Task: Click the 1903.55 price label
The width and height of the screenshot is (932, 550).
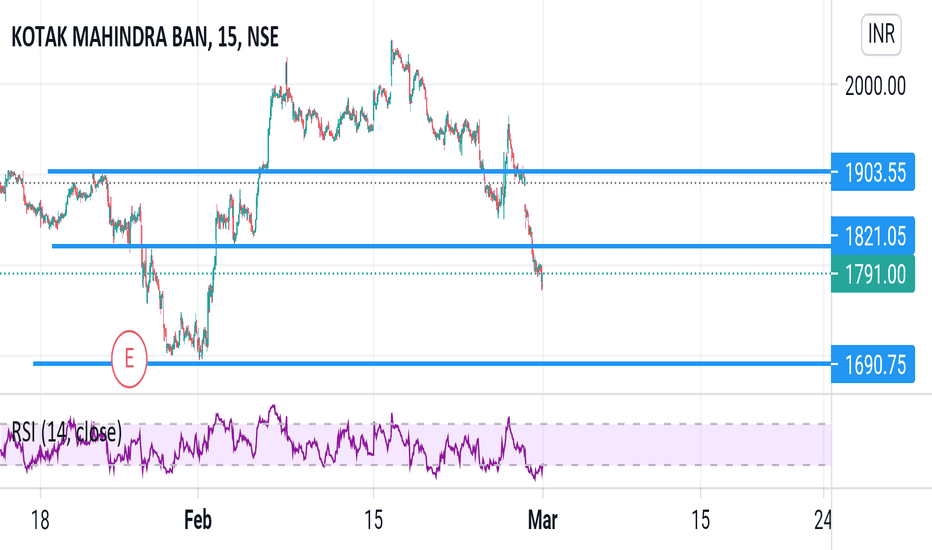Action: (x=873, y=172)
